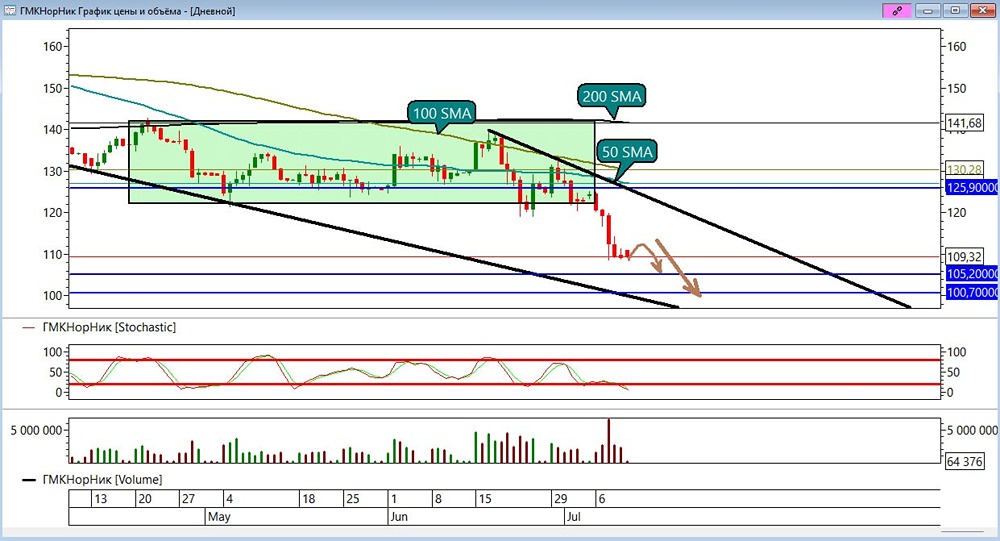1000x541 pixels.
Task: Click the 109,32 current price label
Action: [x=964, y=256]
